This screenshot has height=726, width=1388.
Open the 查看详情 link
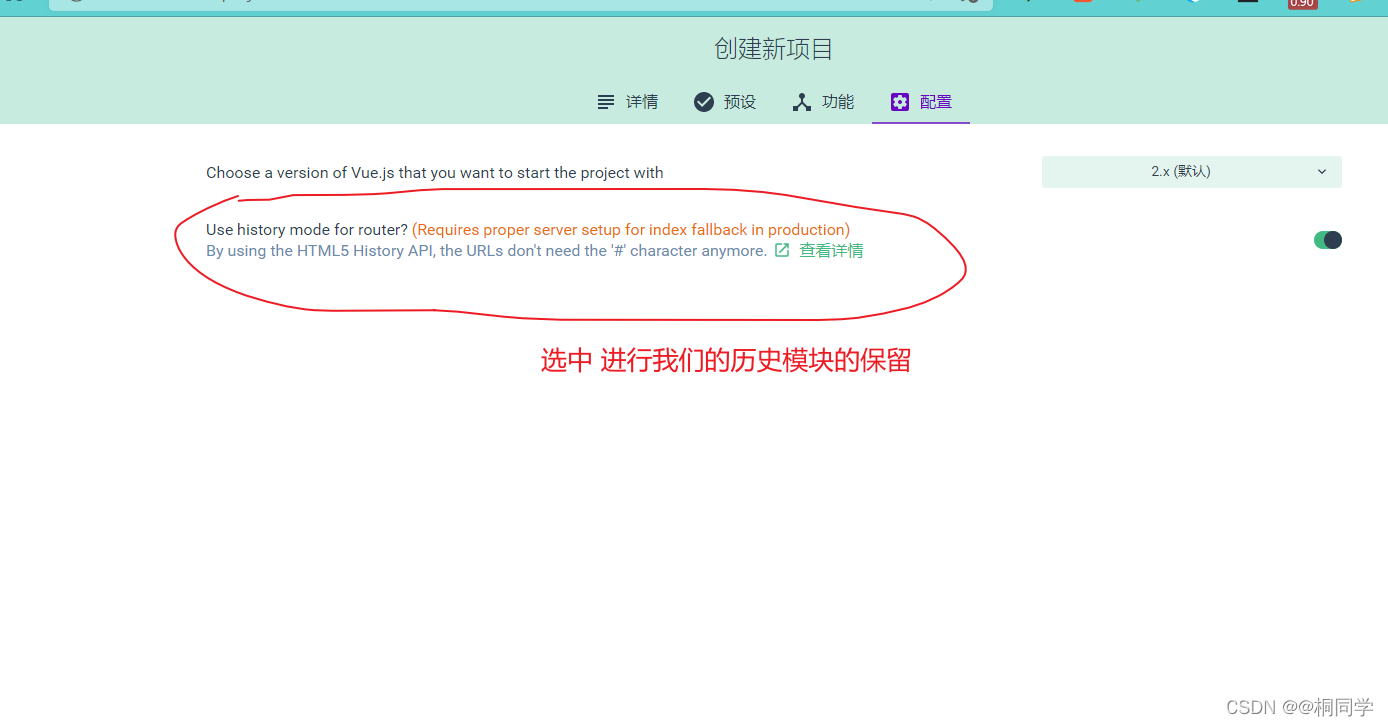pos(831,251)
